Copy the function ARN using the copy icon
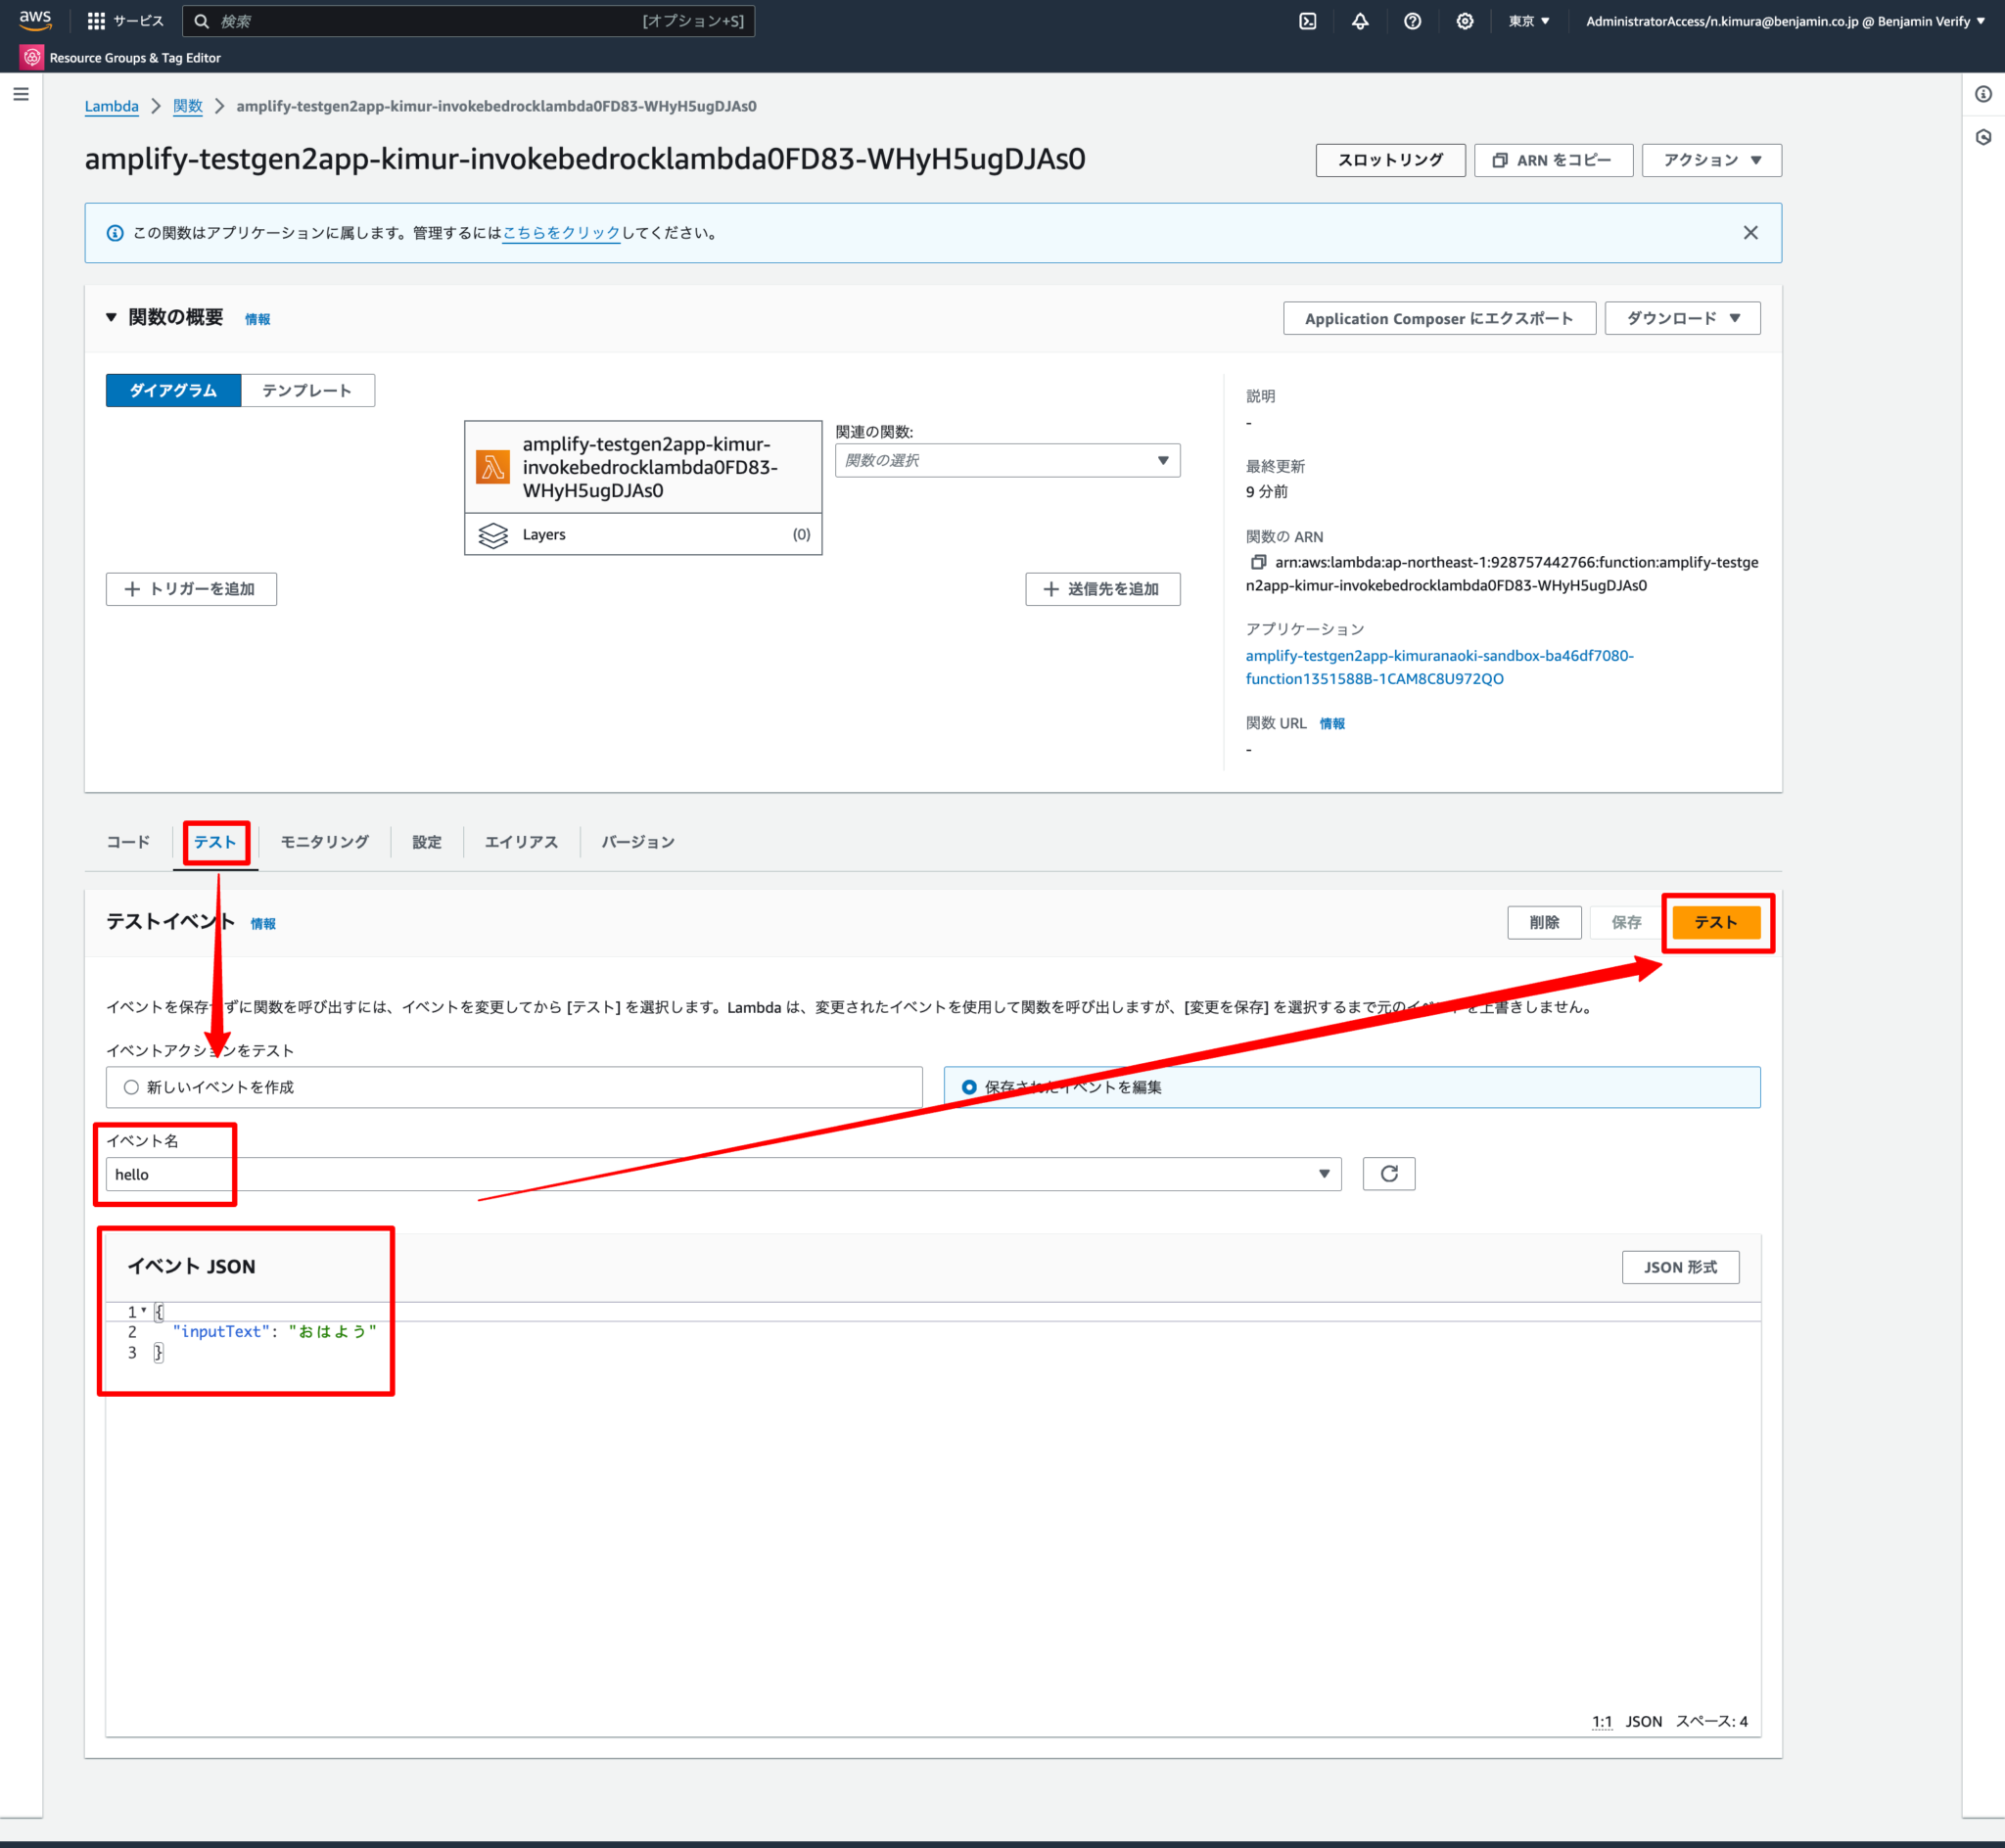 (x=1257, y=562)
